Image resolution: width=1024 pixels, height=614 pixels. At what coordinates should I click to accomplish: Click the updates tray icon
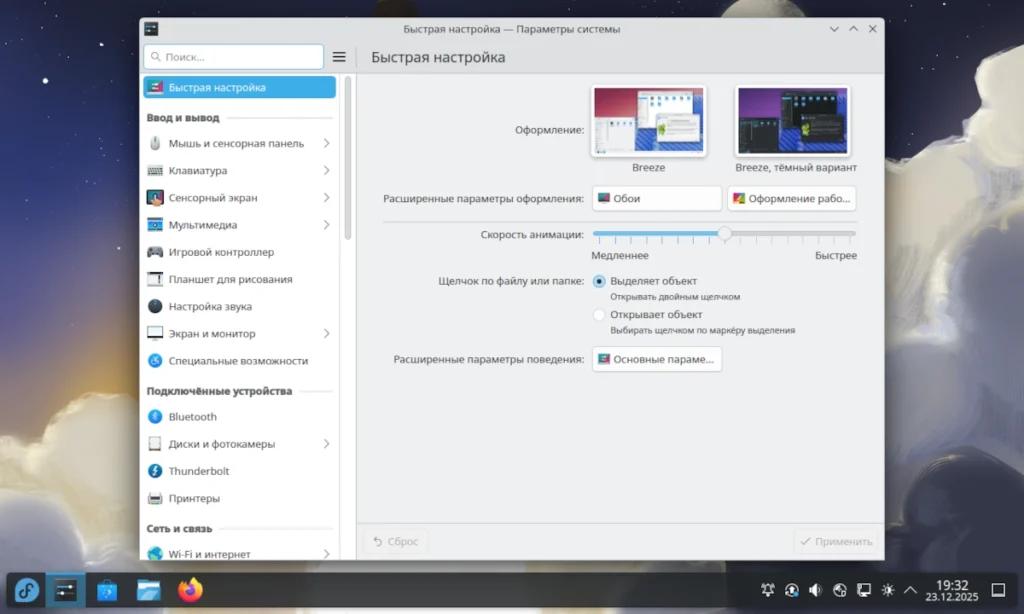[792, 590]
